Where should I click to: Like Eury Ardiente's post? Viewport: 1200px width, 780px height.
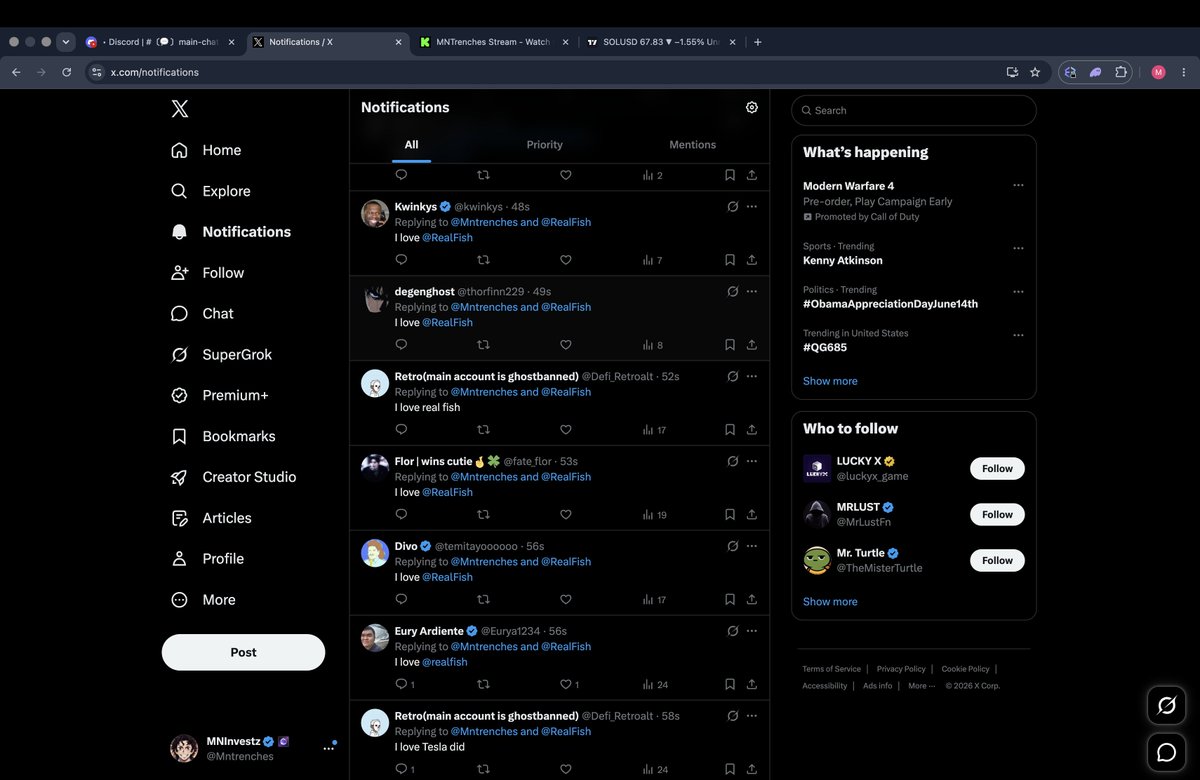[x=568, y=685]
